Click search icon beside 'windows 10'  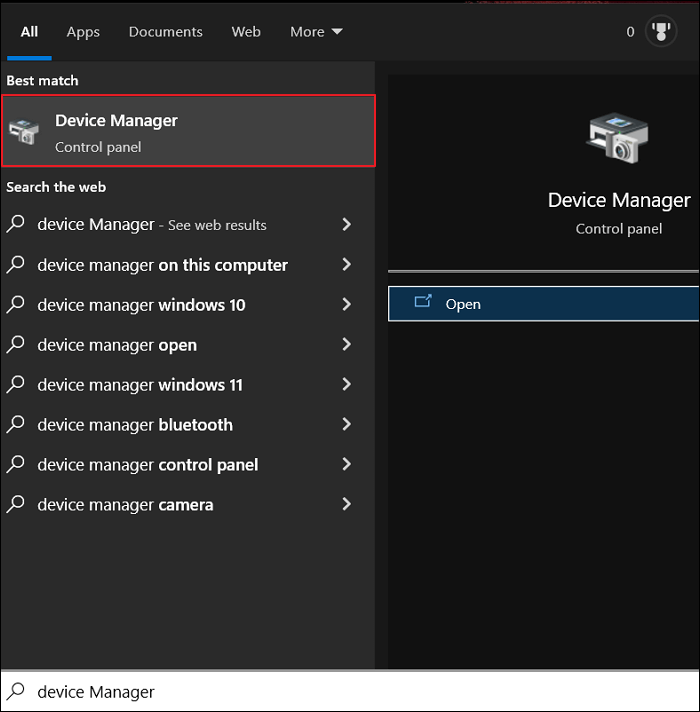tap(15, 304)
